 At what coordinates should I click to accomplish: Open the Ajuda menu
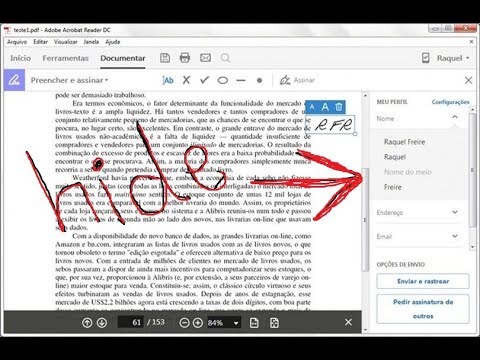(113, 42)
